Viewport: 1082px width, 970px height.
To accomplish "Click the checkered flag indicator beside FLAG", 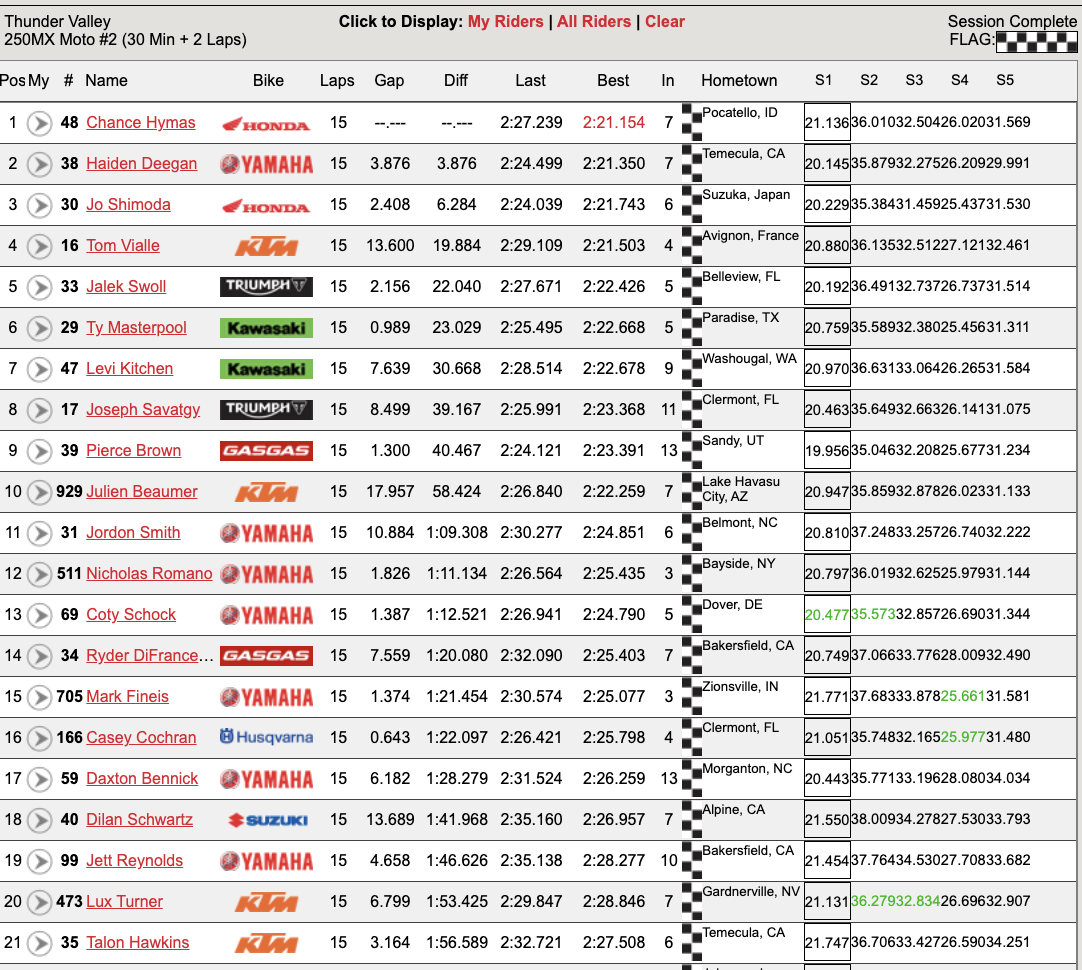I will (1038, 42).
